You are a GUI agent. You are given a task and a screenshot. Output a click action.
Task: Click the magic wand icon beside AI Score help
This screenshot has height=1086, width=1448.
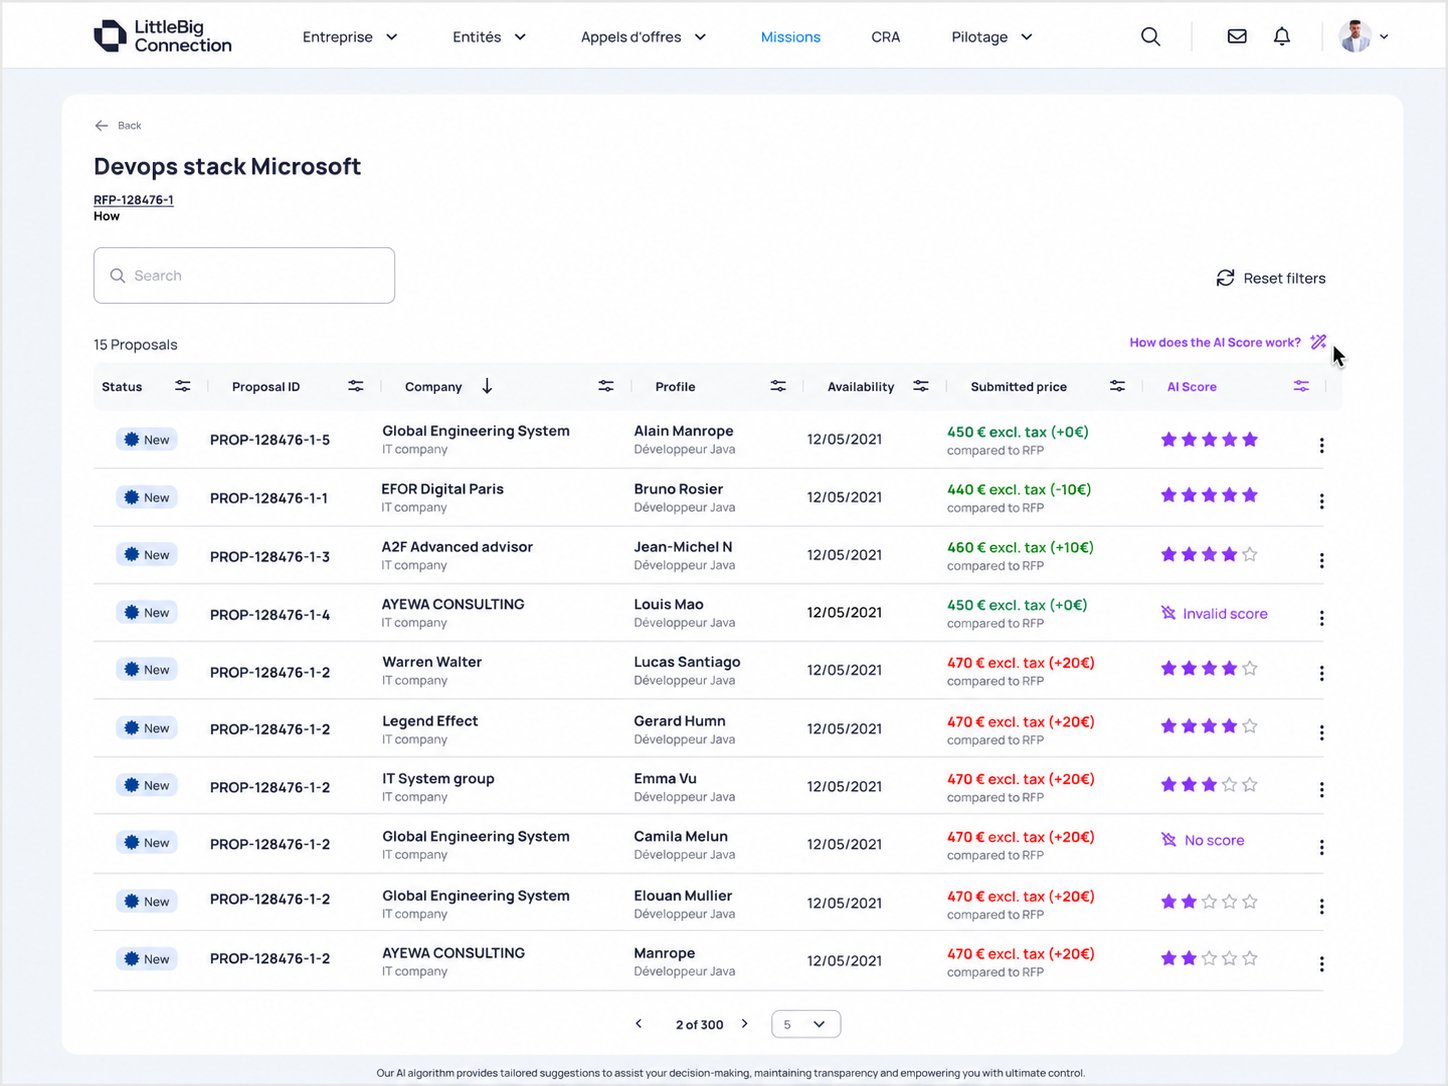[x=1319, y=342]
